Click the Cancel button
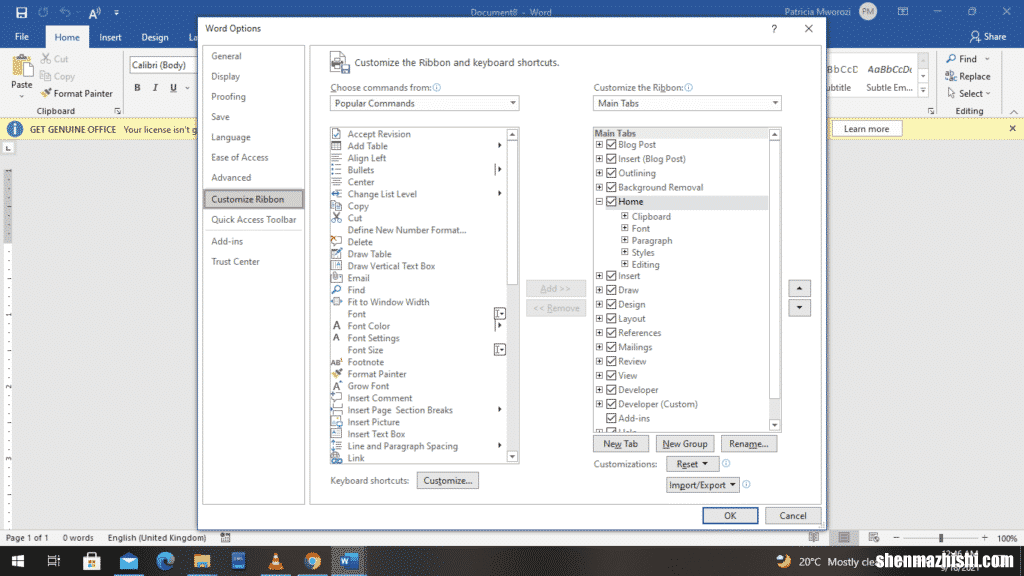 tap(792, 516)
